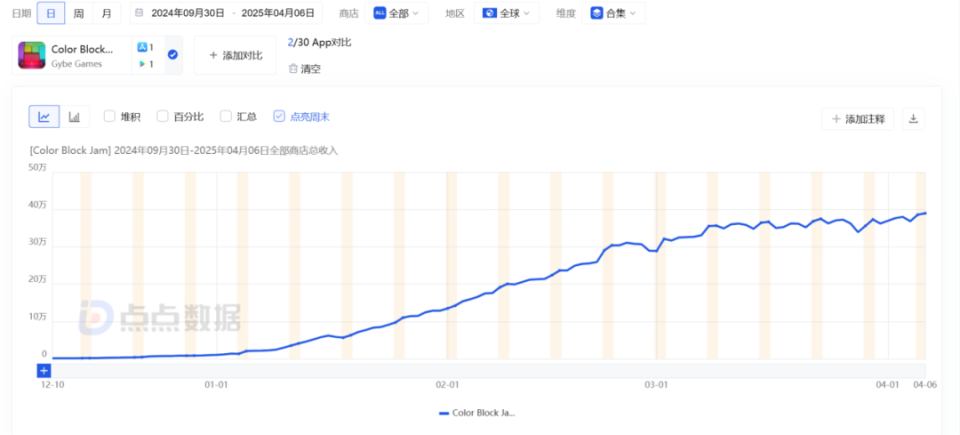
Task: Select the bar chart view icon
Action: point(75,116)
